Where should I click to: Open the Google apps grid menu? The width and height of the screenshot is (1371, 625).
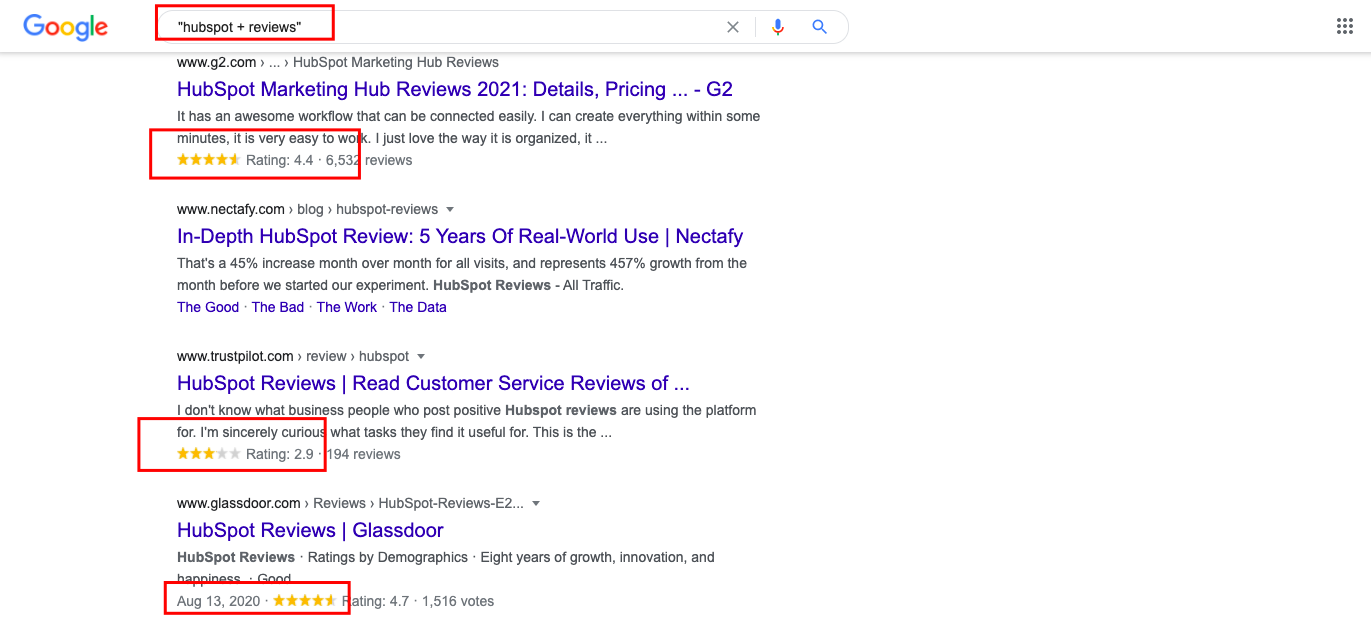coord(1345,27)
